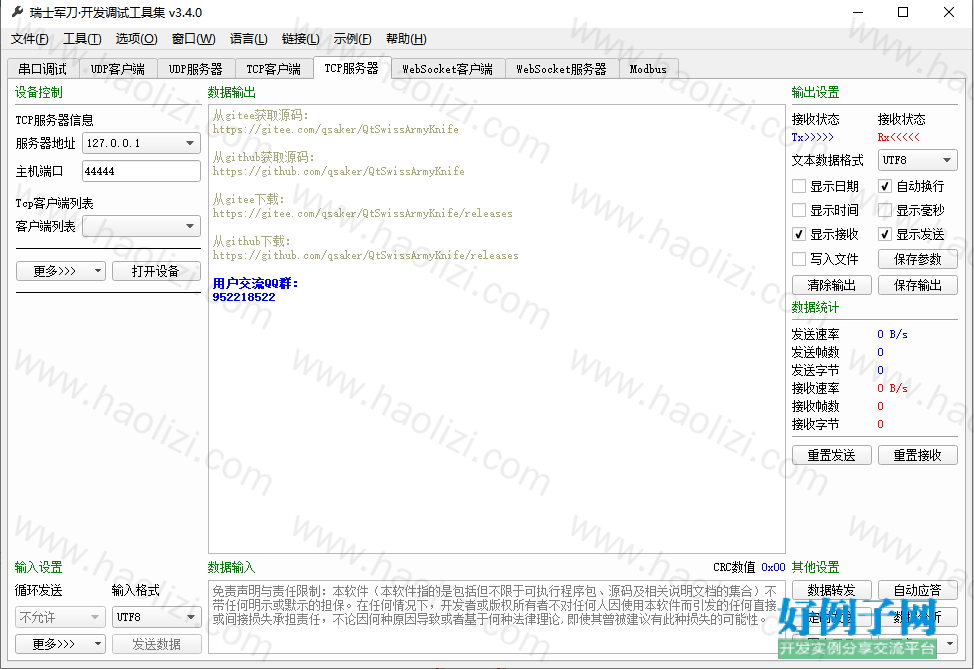Expand the 服务器地址 dropdown showing 127.0.0.1
The height and width of the screenshot is (669, 974).
141,143
